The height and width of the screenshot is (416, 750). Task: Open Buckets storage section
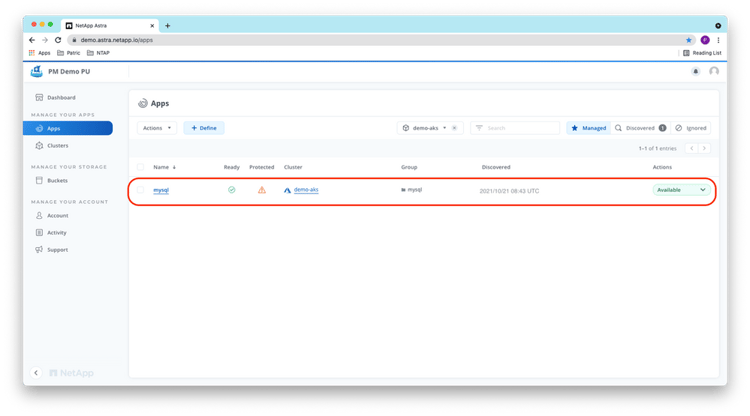point(57,180)
